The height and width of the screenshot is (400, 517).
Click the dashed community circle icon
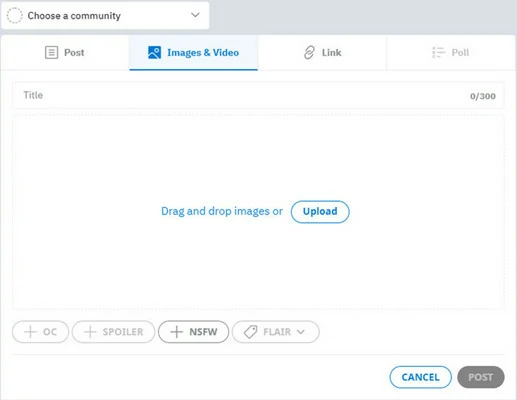click(15, 16)
